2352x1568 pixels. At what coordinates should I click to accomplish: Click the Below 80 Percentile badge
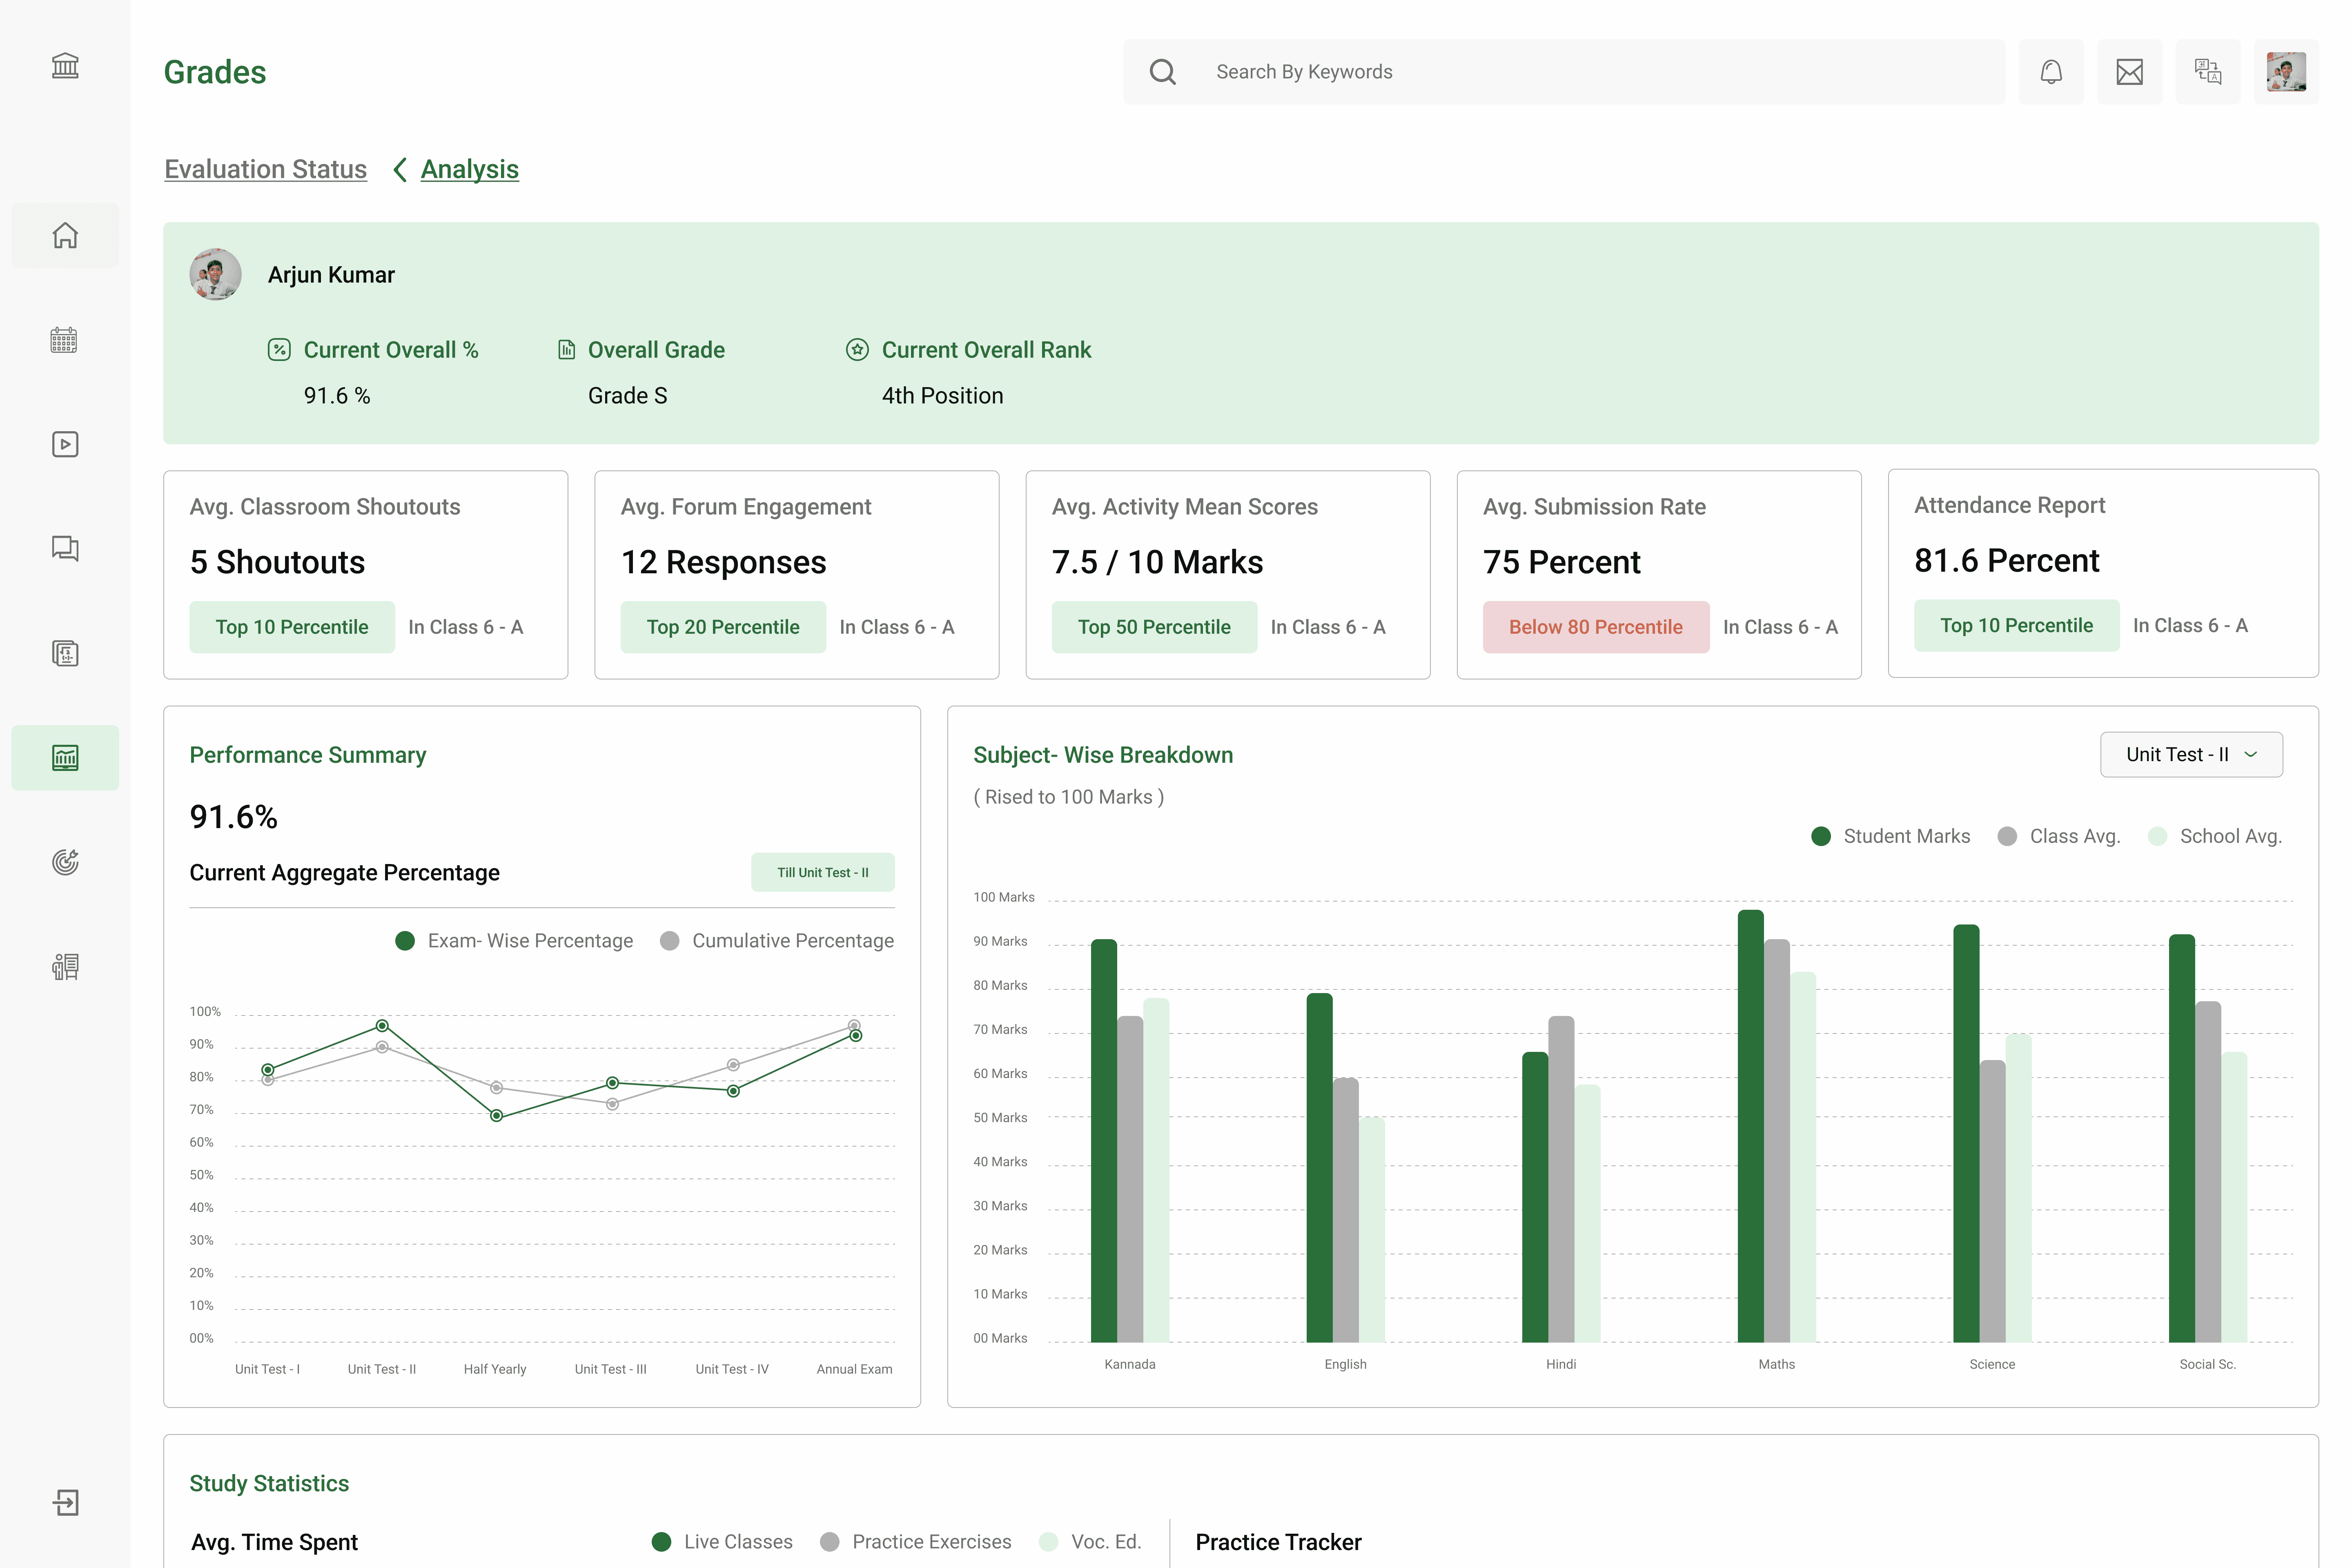coord(1596,627)
